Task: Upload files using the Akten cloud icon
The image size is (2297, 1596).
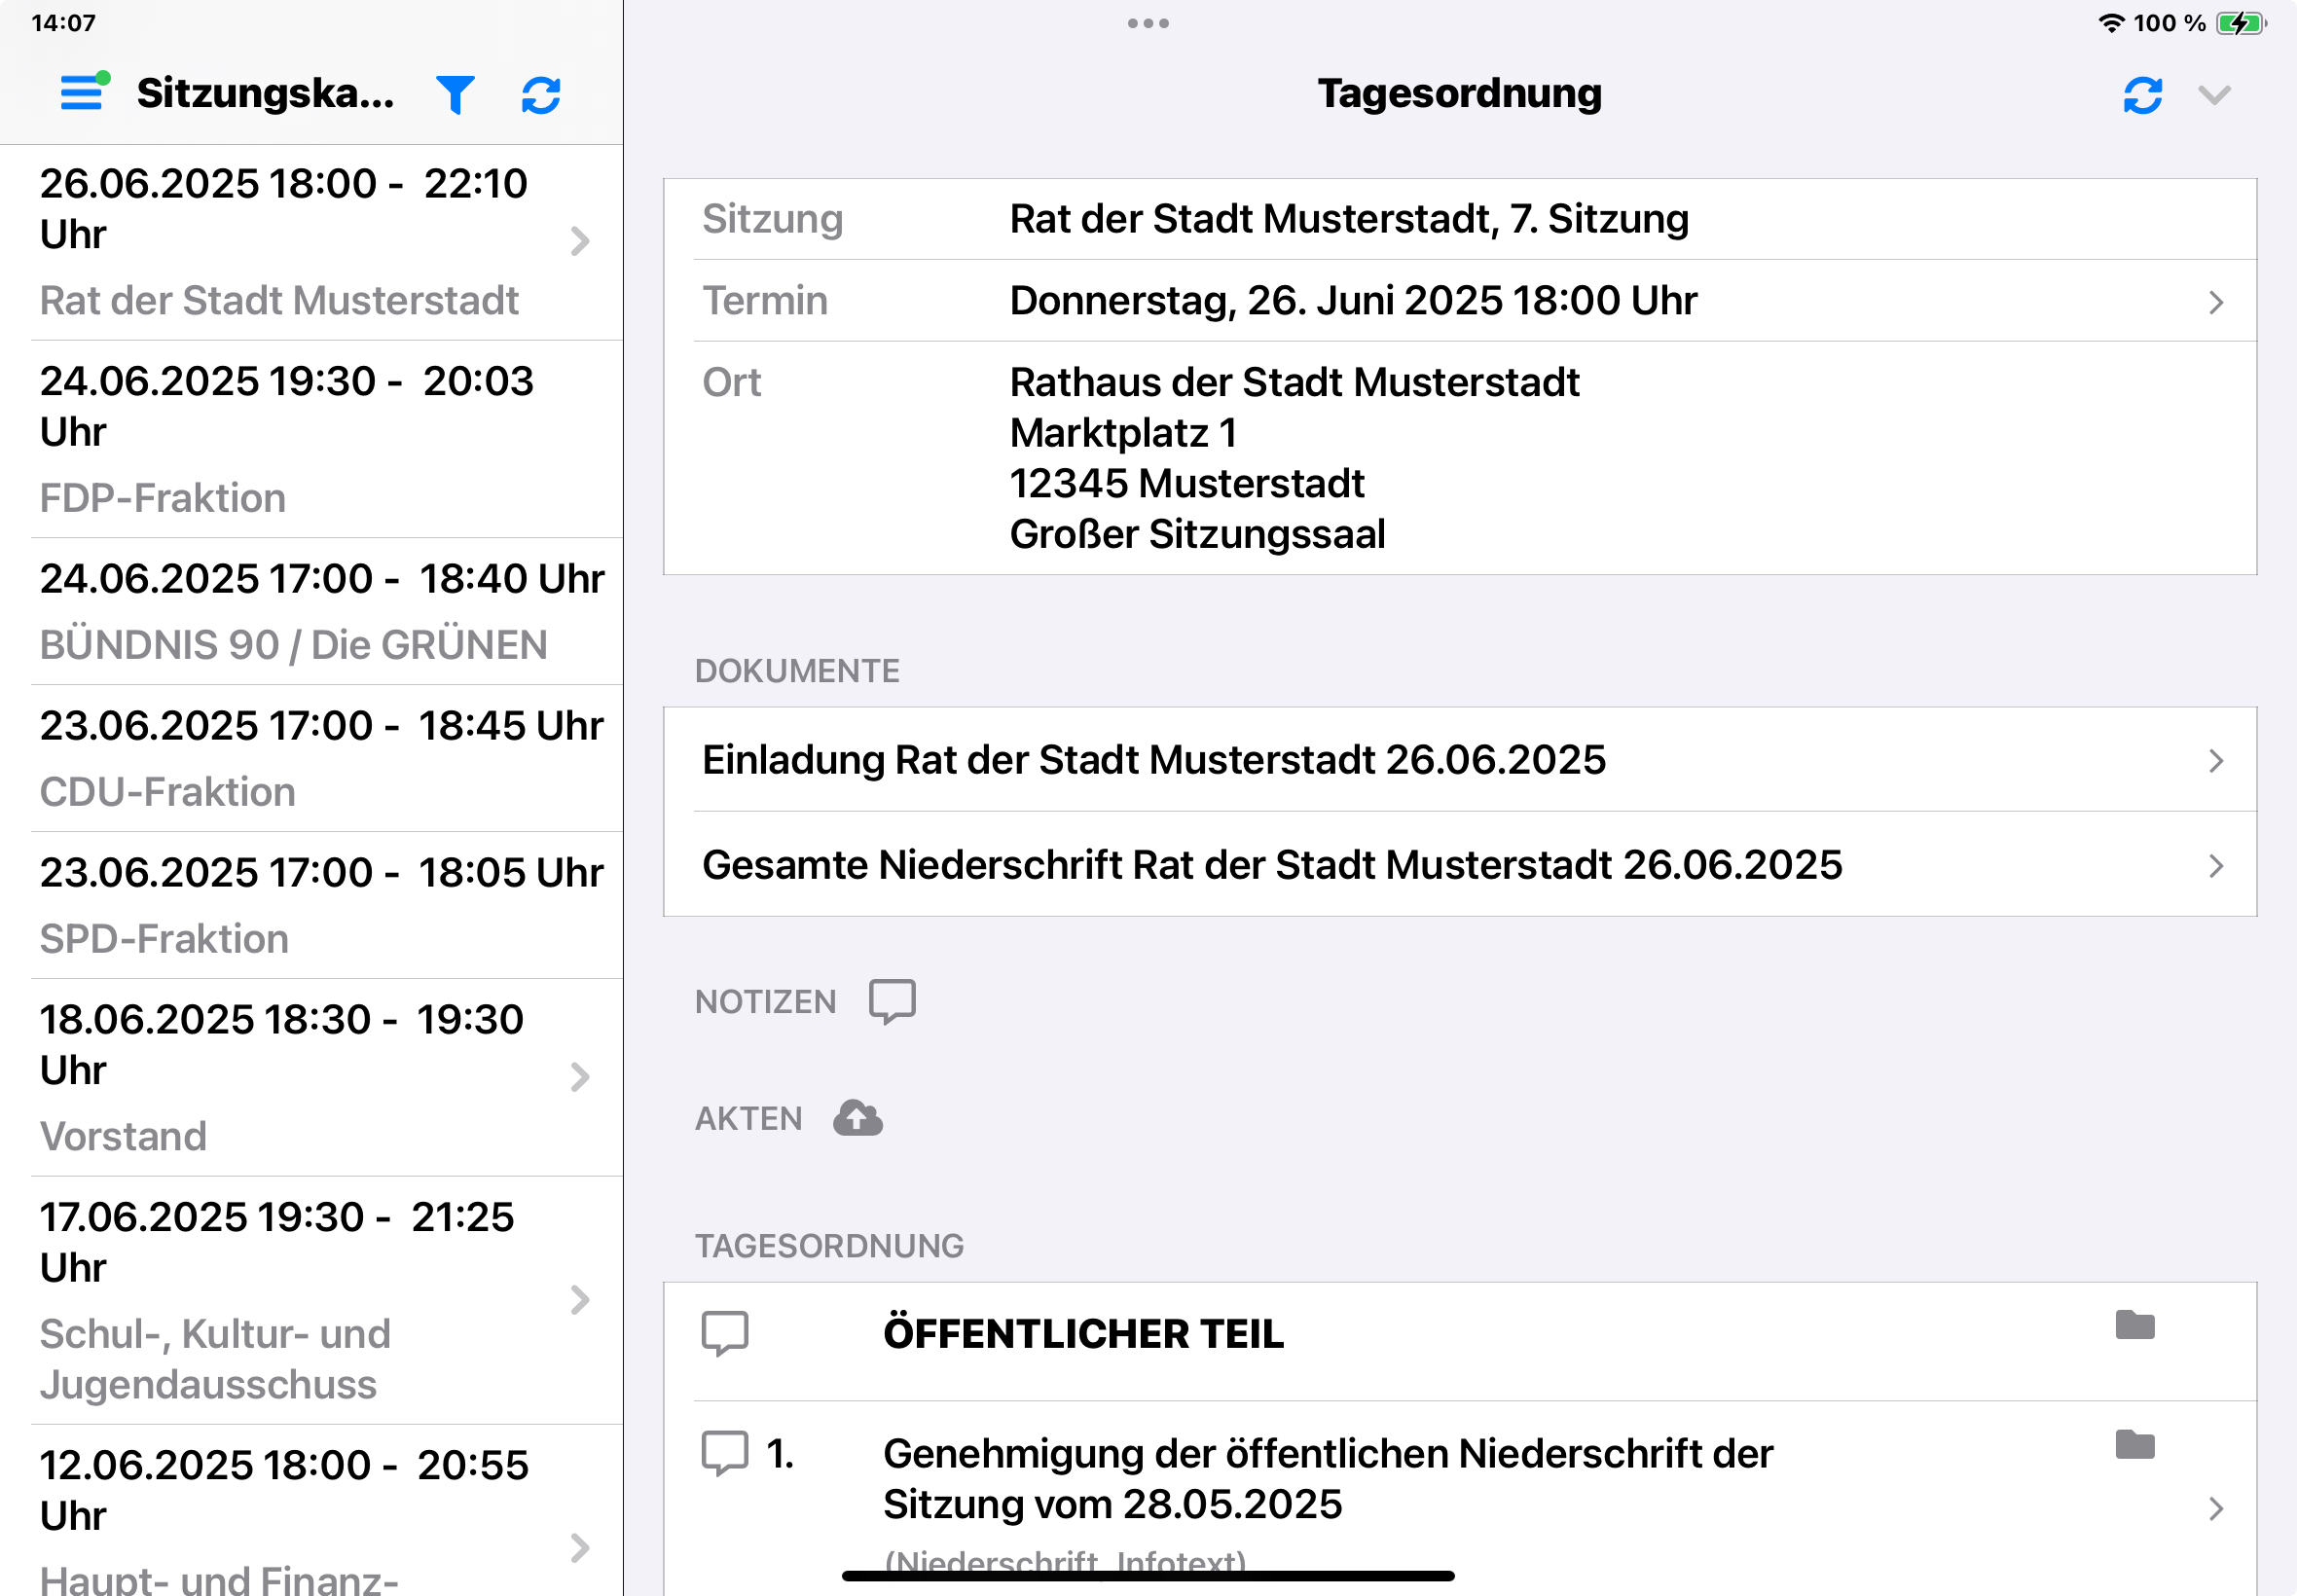Action: click(857, 1117)
